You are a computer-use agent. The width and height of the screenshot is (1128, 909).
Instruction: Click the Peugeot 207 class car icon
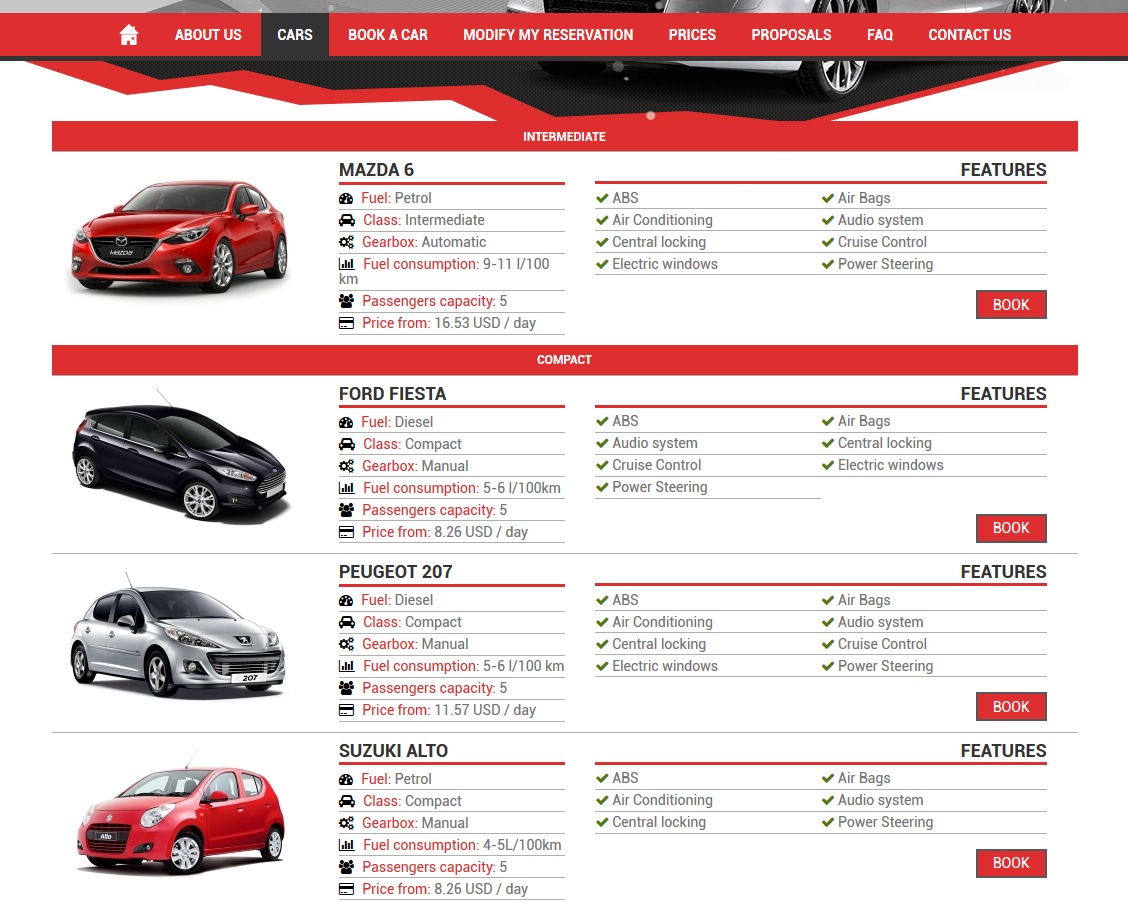pyautogui.click(x=347, y=622)
